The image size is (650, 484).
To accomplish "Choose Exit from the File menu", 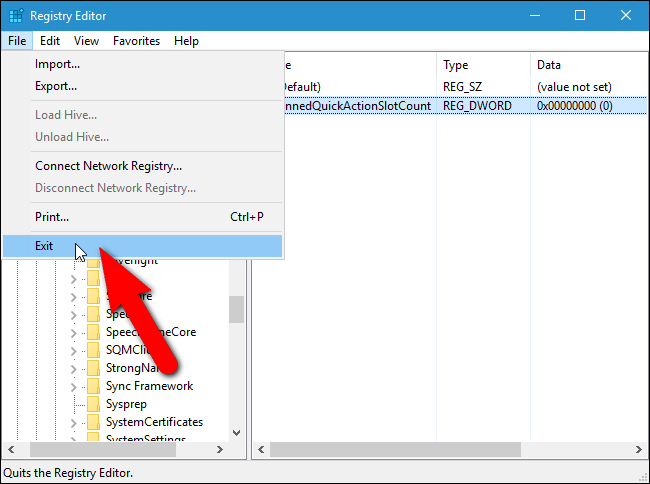I will [x=142, y=246].
